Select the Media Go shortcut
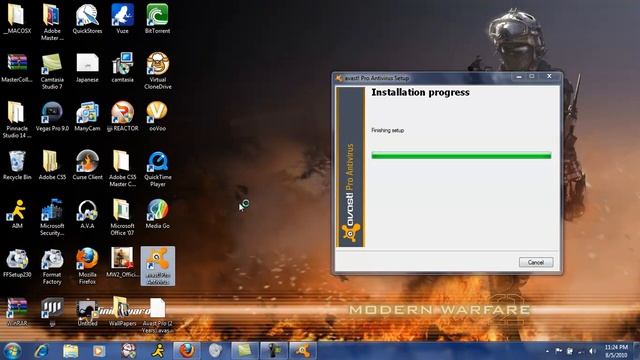The image size is (640, 360). (x=158, y=213)
